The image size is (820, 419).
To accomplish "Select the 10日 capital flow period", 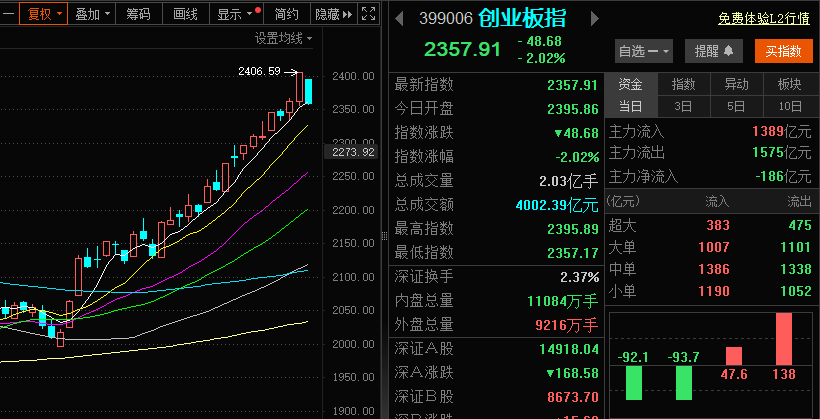I will 789,106.
